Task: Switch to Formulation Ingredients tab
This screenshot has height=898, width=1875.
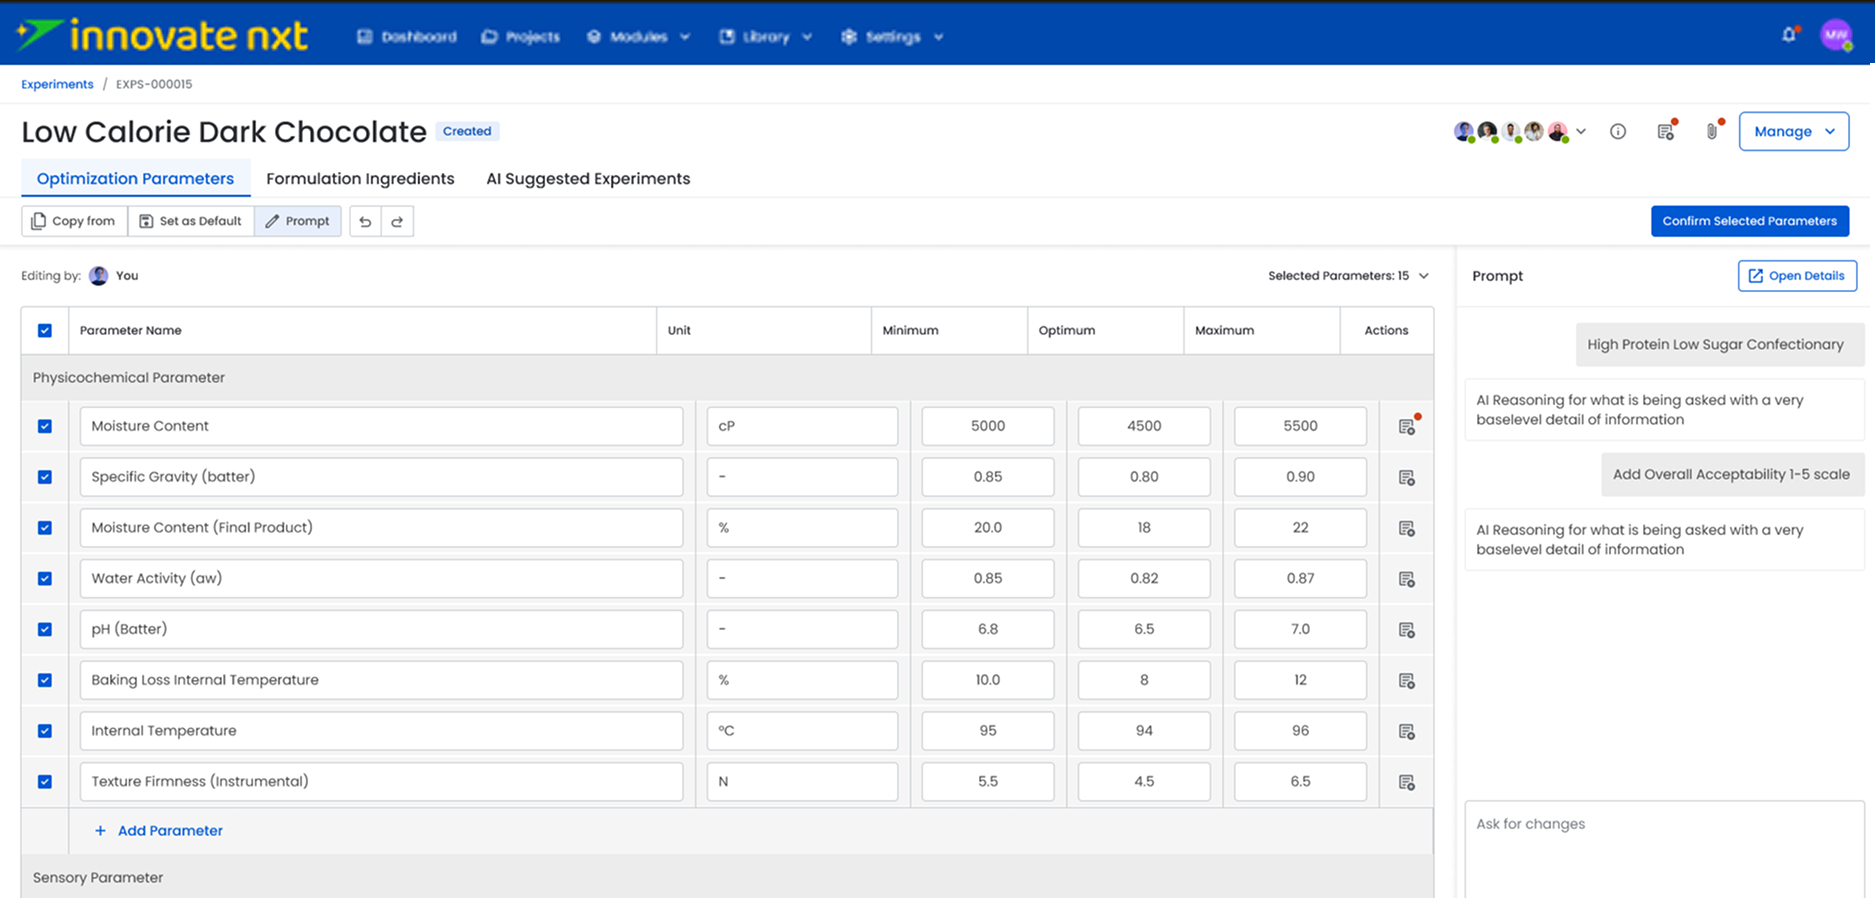Action: coord(360,179)
